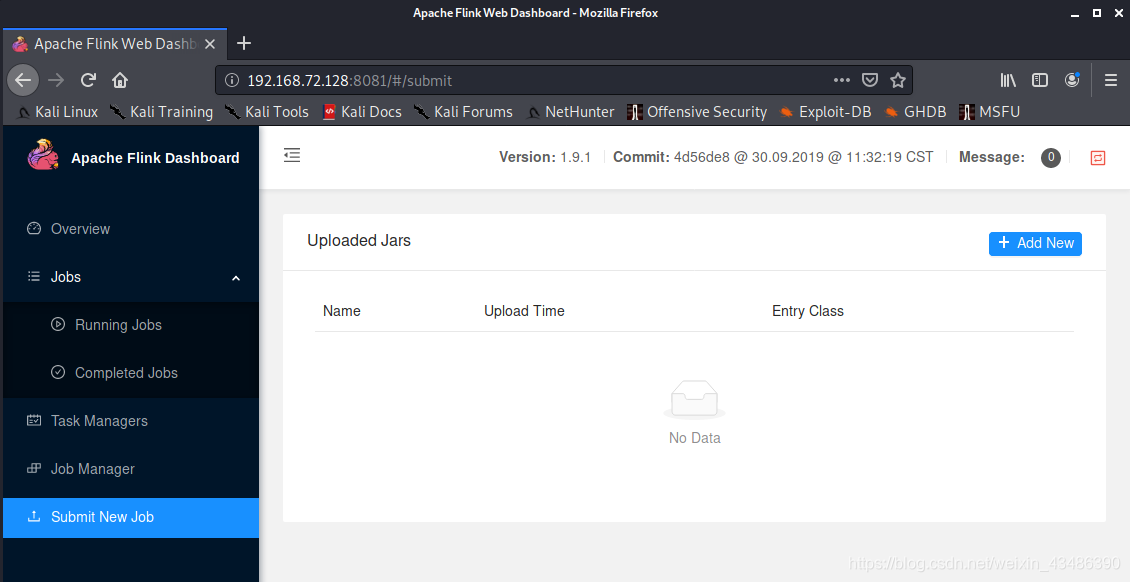Click the Add New jar button
This screenshot has height=582, width=1130.
click(1035, 243)
